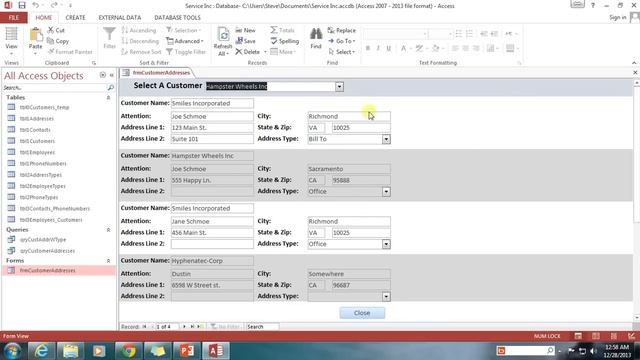Open Select A Customer dropdown

tap(339, 87)
